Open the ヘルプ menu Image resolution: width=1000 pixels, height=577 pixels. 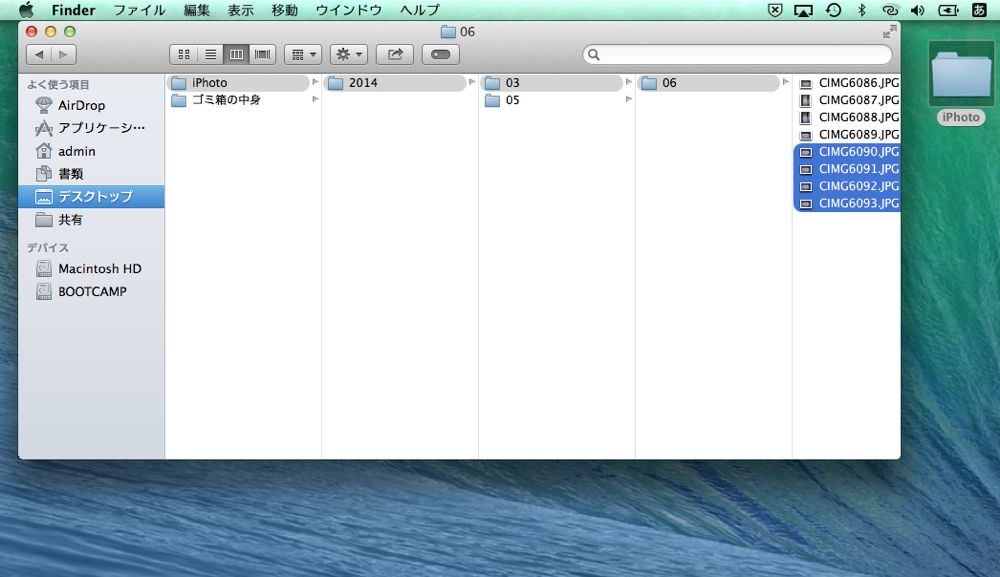[x=420, y=10]
